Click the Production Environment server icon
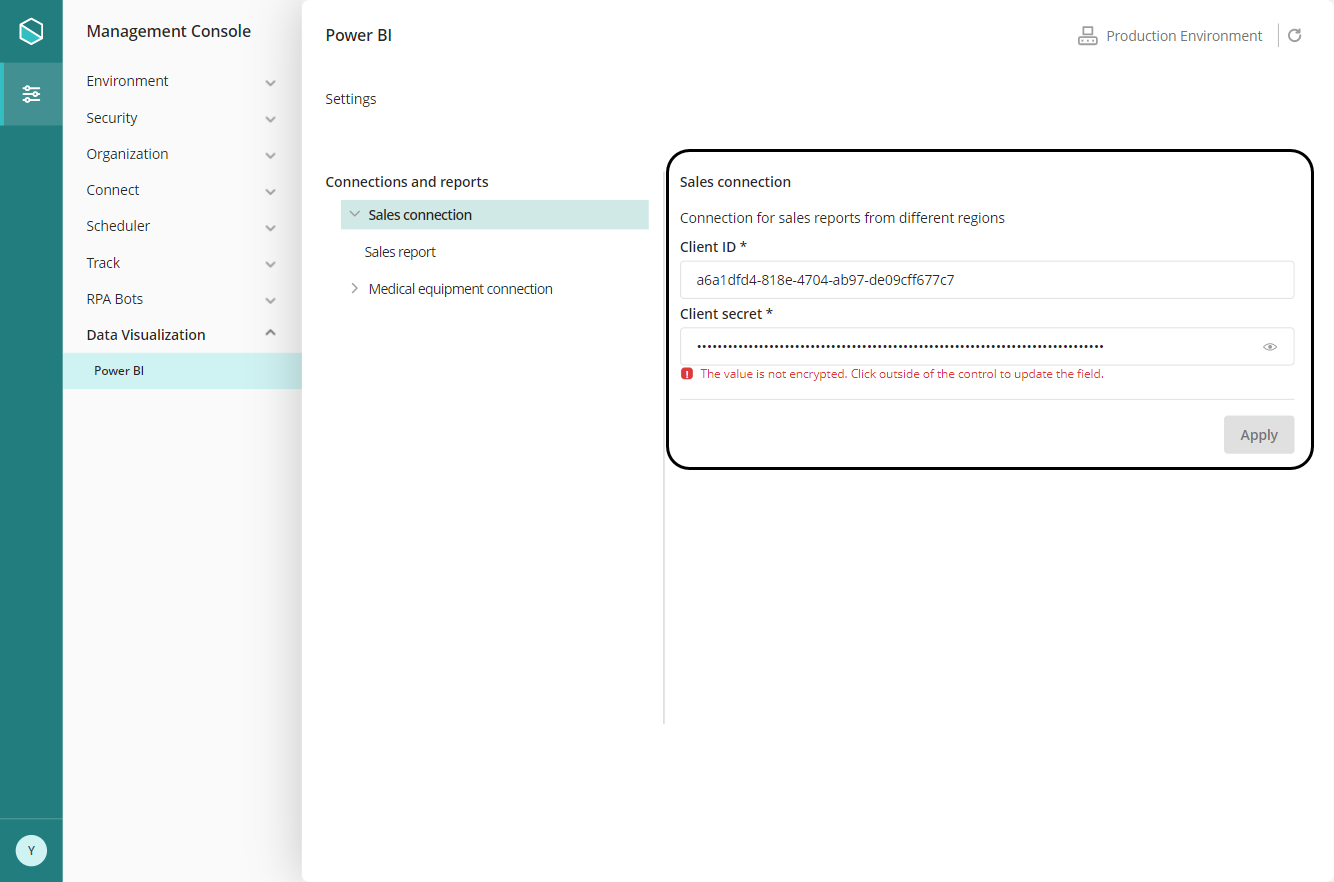Screen dimensions: 1334x882 coord(1087,36)
